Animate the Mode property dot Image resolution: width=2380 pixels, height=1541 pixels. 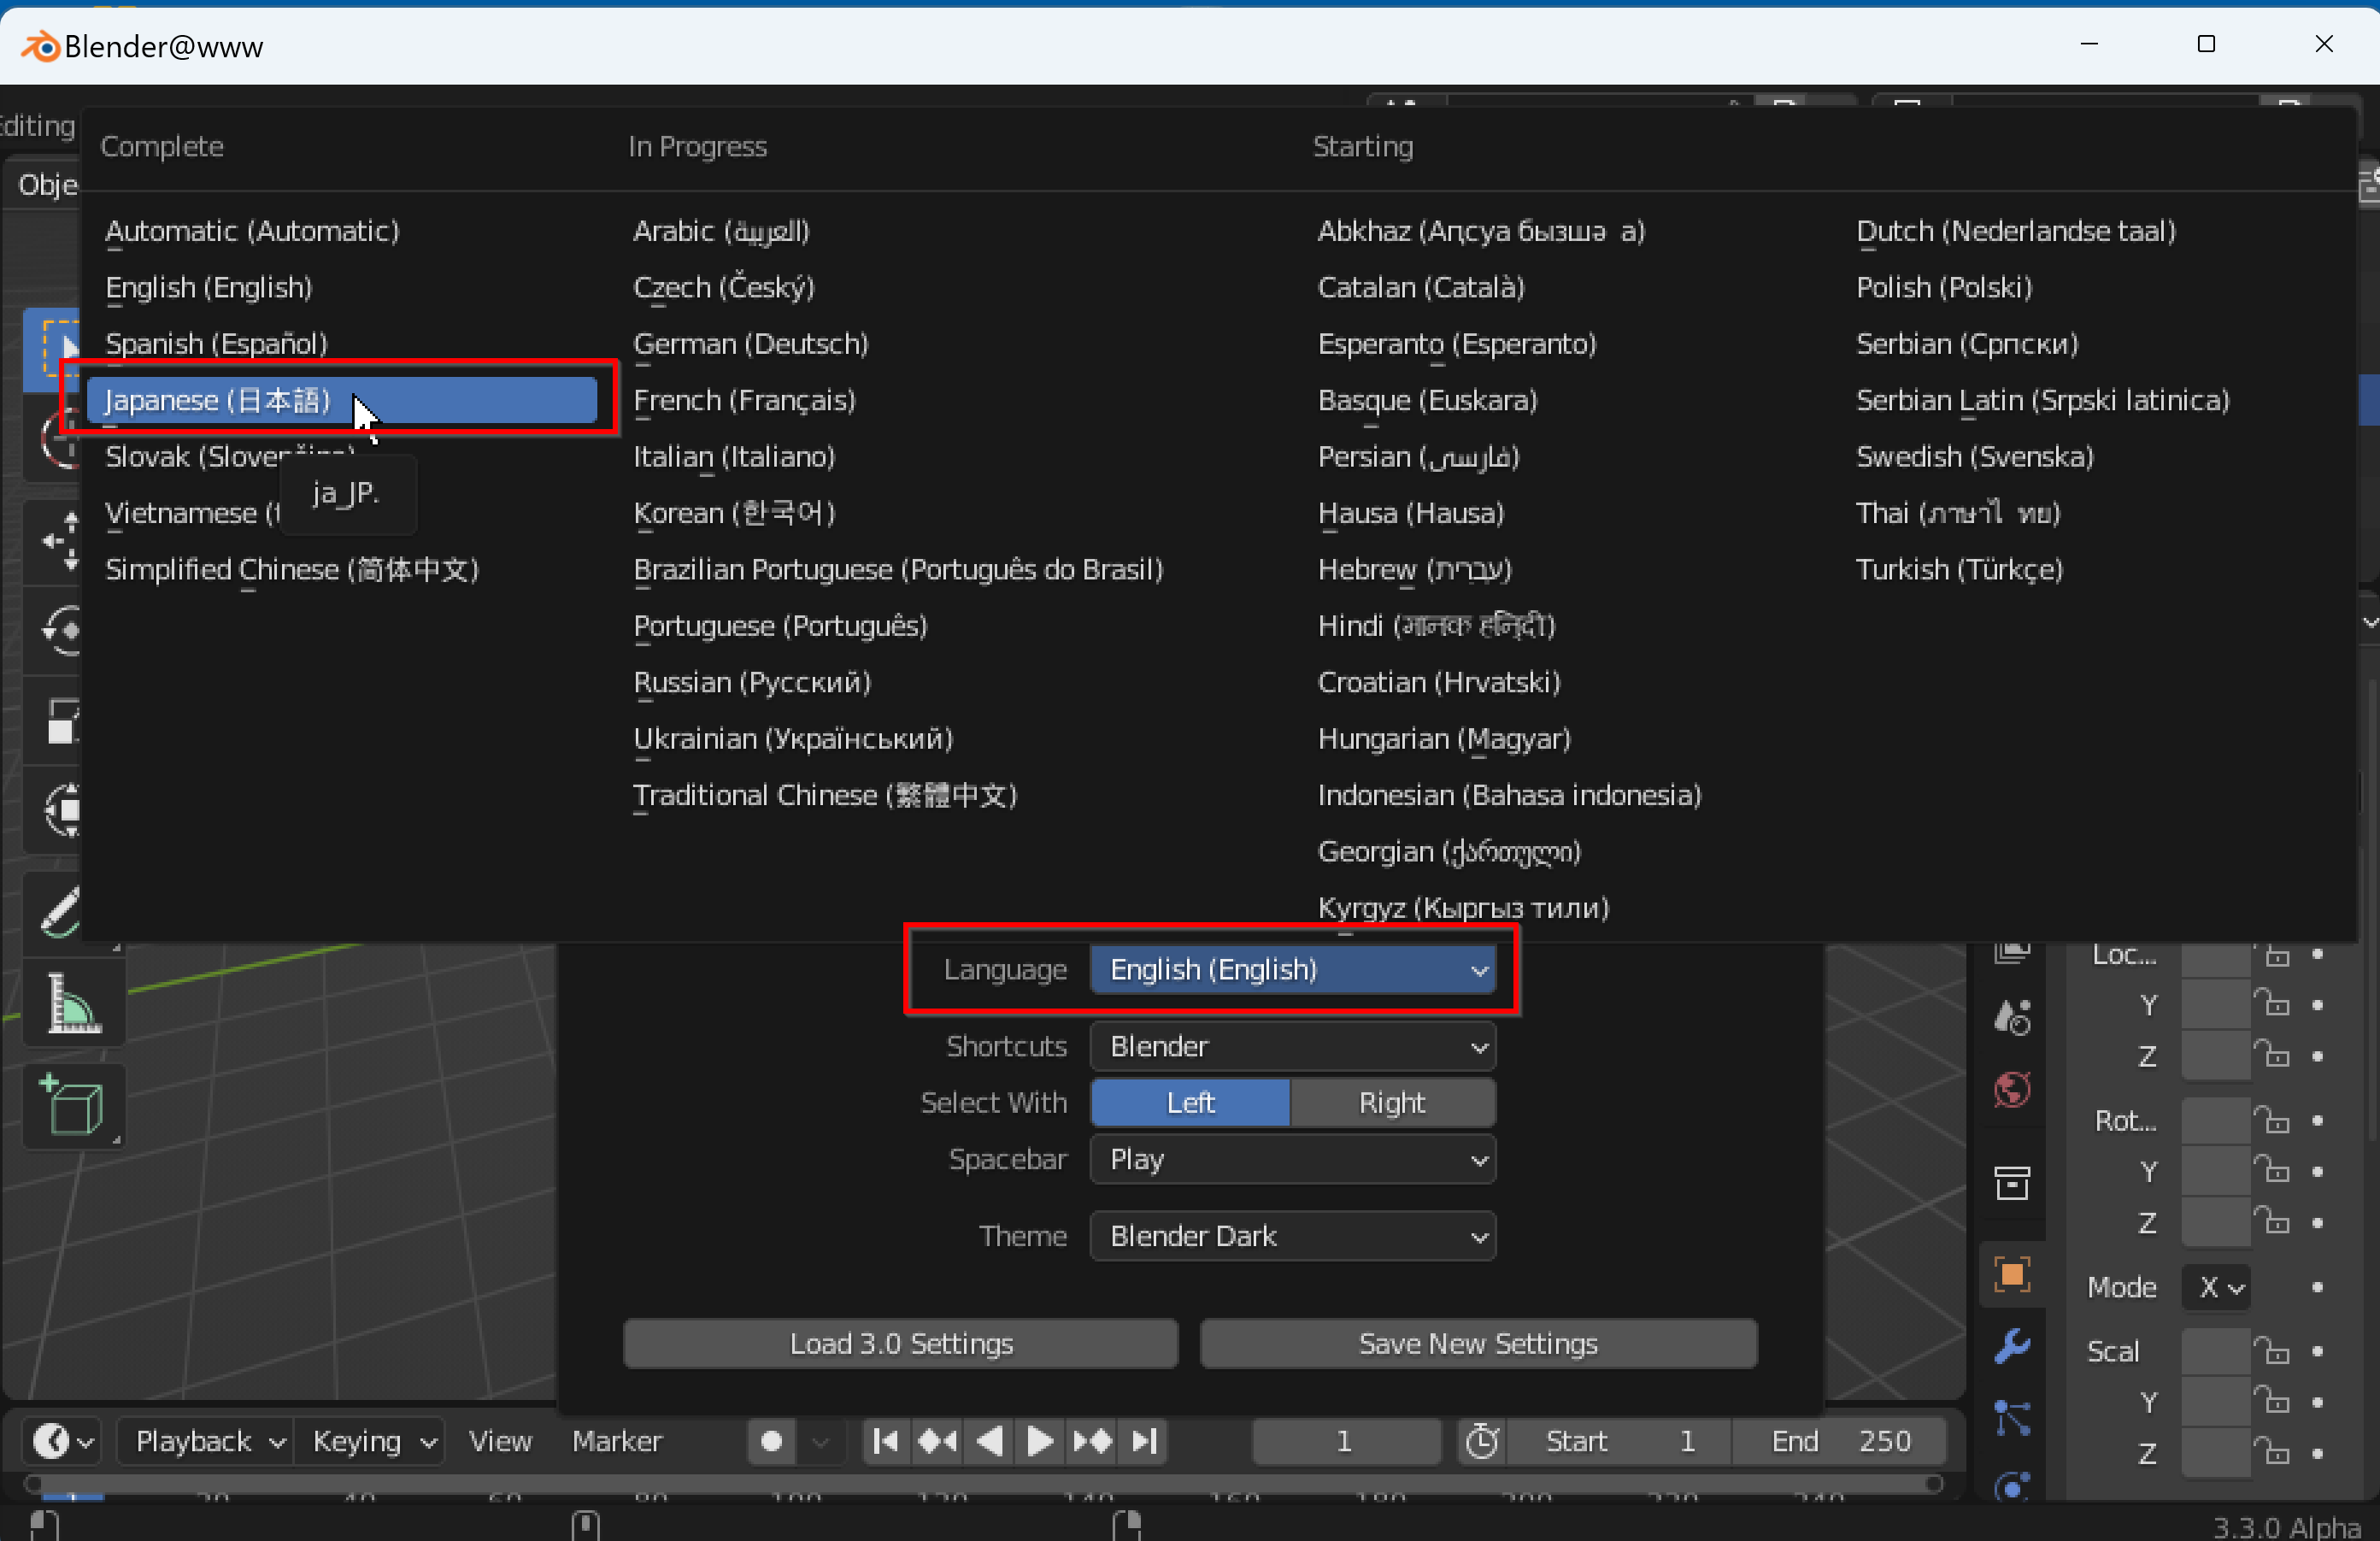click(x=2318, y=1287)
